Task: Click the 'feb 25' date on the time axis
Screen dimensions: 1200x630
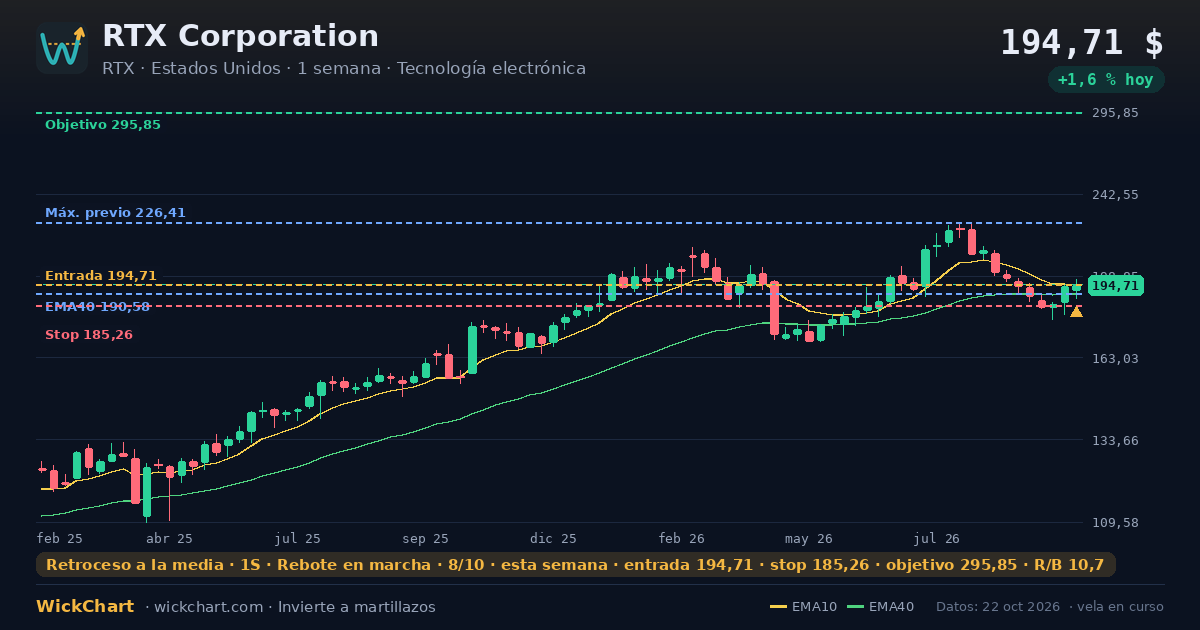Action: 60,538
